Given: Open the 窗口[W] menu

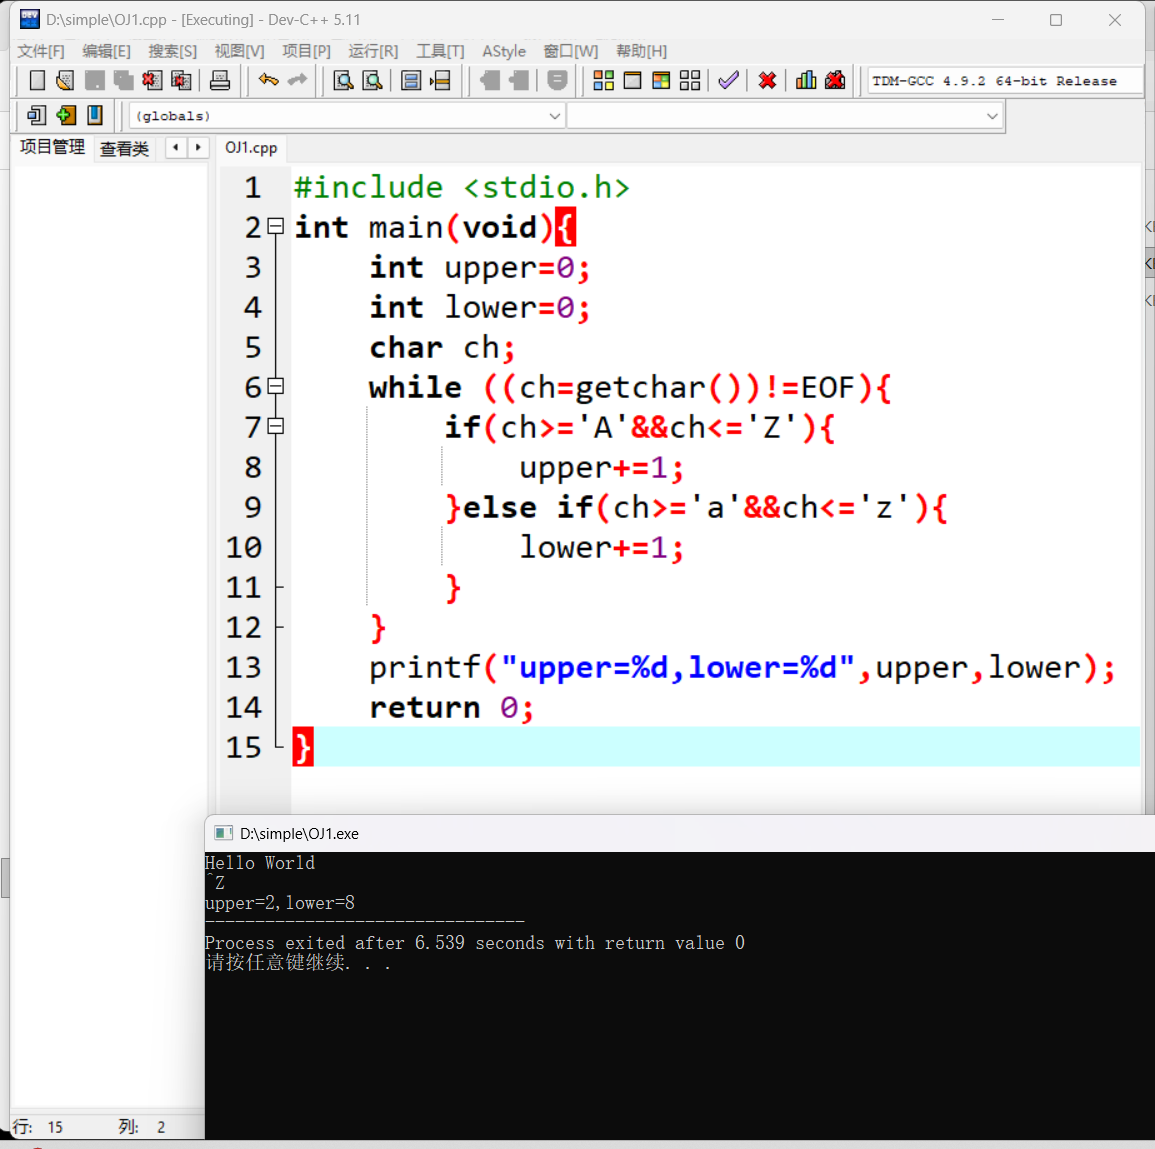Looking at the screenshot, I should tap(571, 51).
